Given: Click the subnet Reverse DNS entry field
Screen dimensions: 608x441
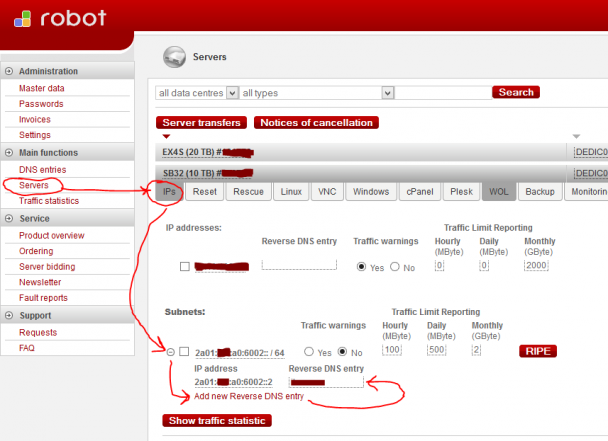Looking at the screenshot, I should [326, 382].
